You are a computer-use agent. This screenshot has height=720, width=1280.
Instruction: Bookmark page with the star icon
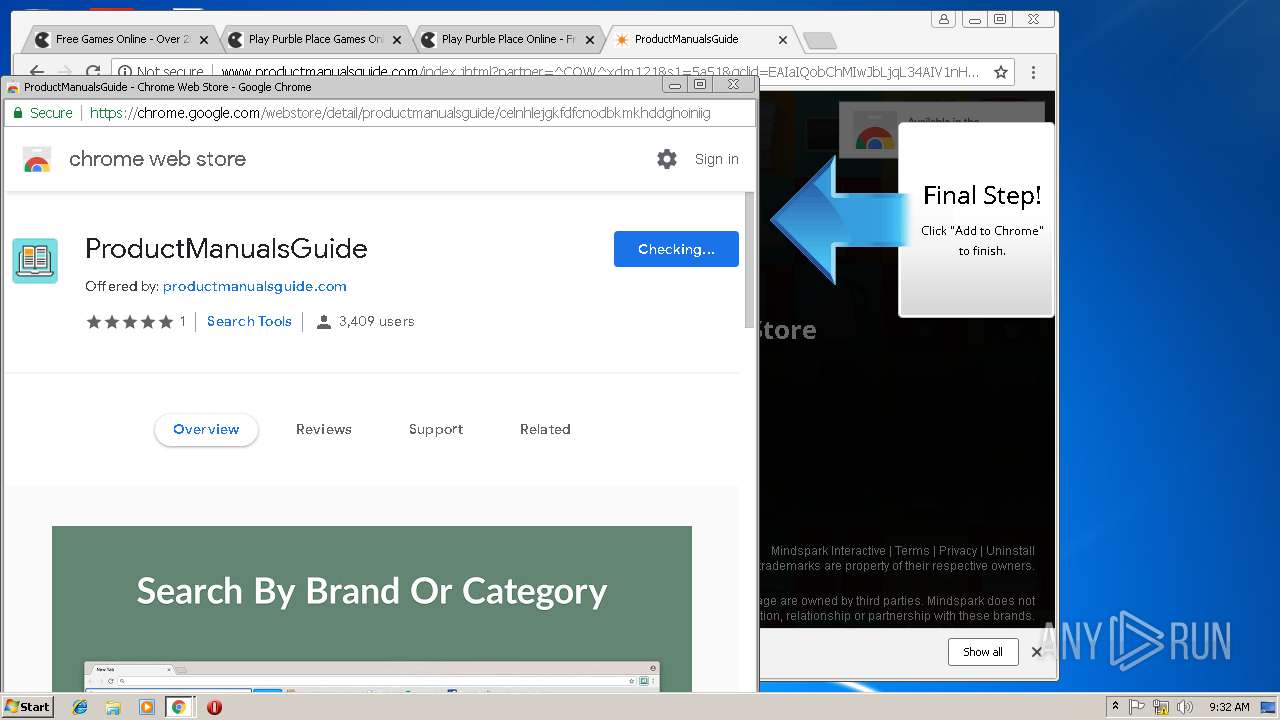pyautogui.click(x=1001, y=72)
